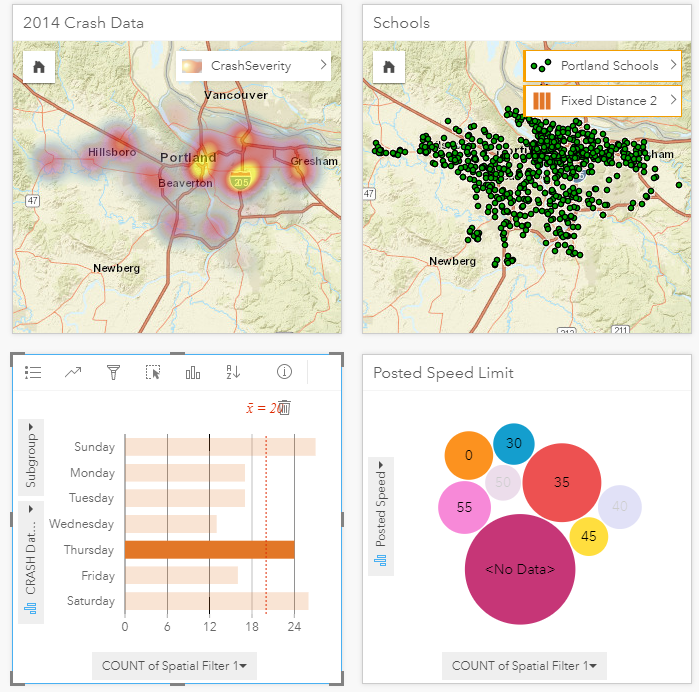Viewport: 699px width, 692px height.
Task: Select the Monday bar
Action: click(185, 473)
